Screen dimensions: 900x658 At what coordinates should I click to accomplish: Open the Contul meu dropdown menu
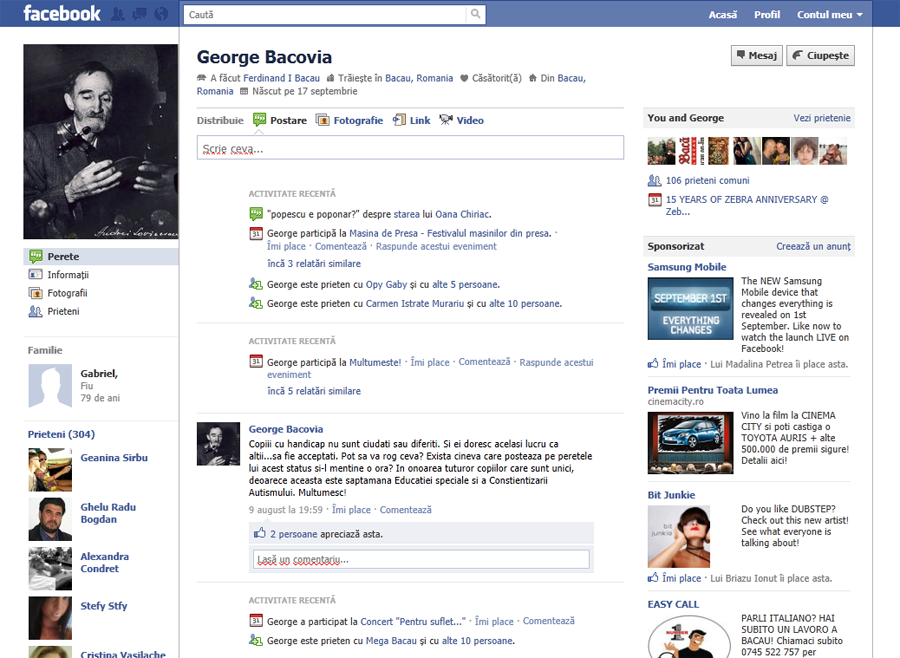point(829,15)
